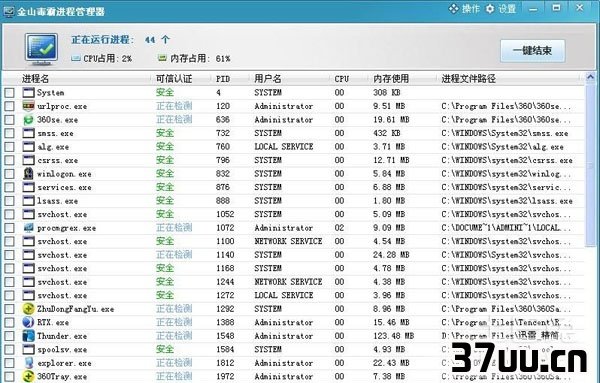
Task: Click the monitor checkmark icon in header
Action: click(x=41, y=48)
